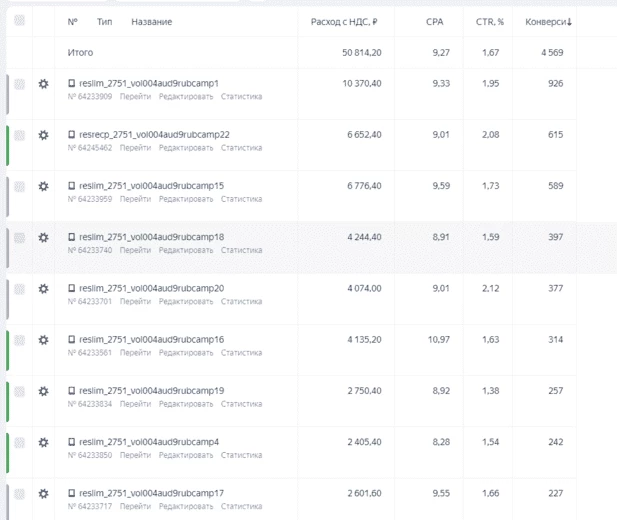
Task: Select checkbox for reslim camp4 row
Action: (x=19, y=442)
